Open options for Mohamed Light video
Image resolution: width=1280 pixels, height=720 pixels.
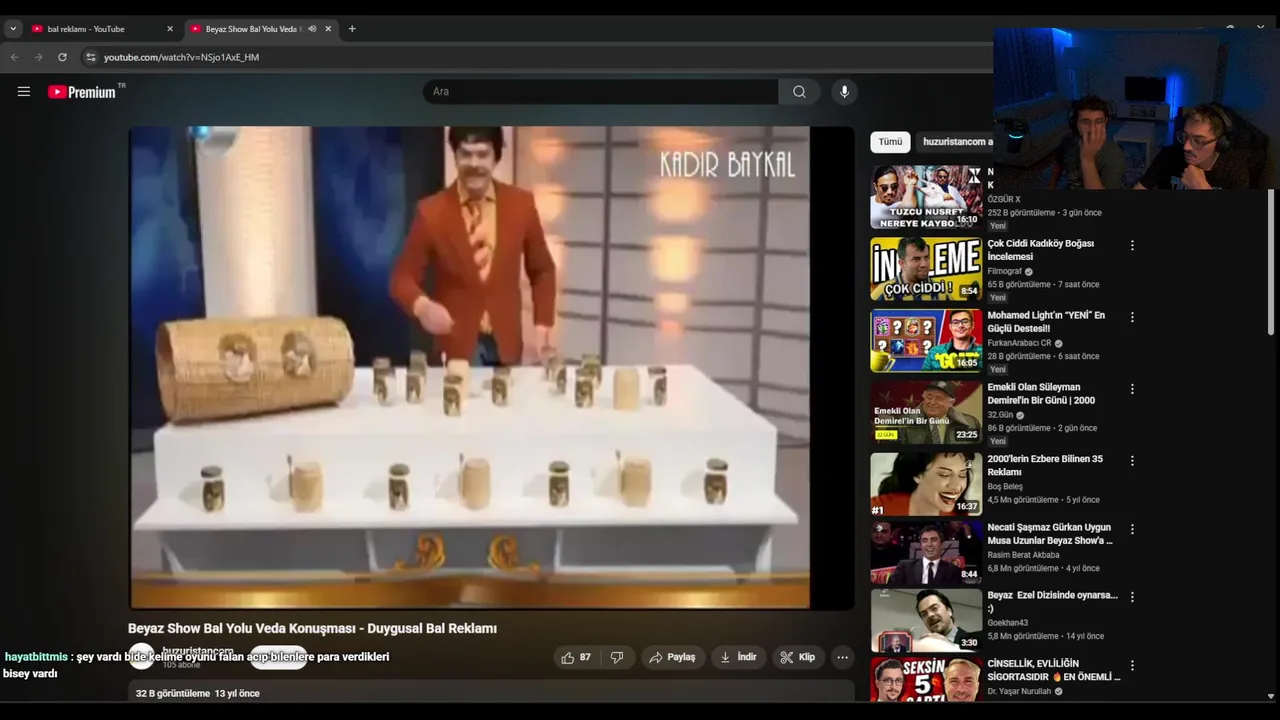1132,317
